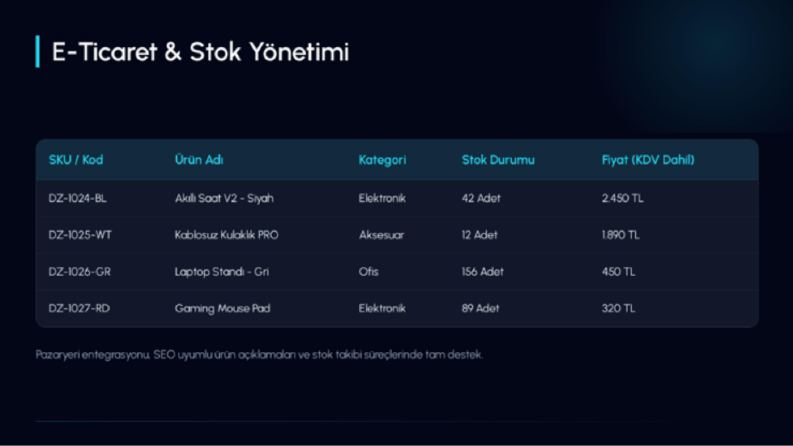Click price 320 TL
The image size is (793, 446).
click(618, 308)
